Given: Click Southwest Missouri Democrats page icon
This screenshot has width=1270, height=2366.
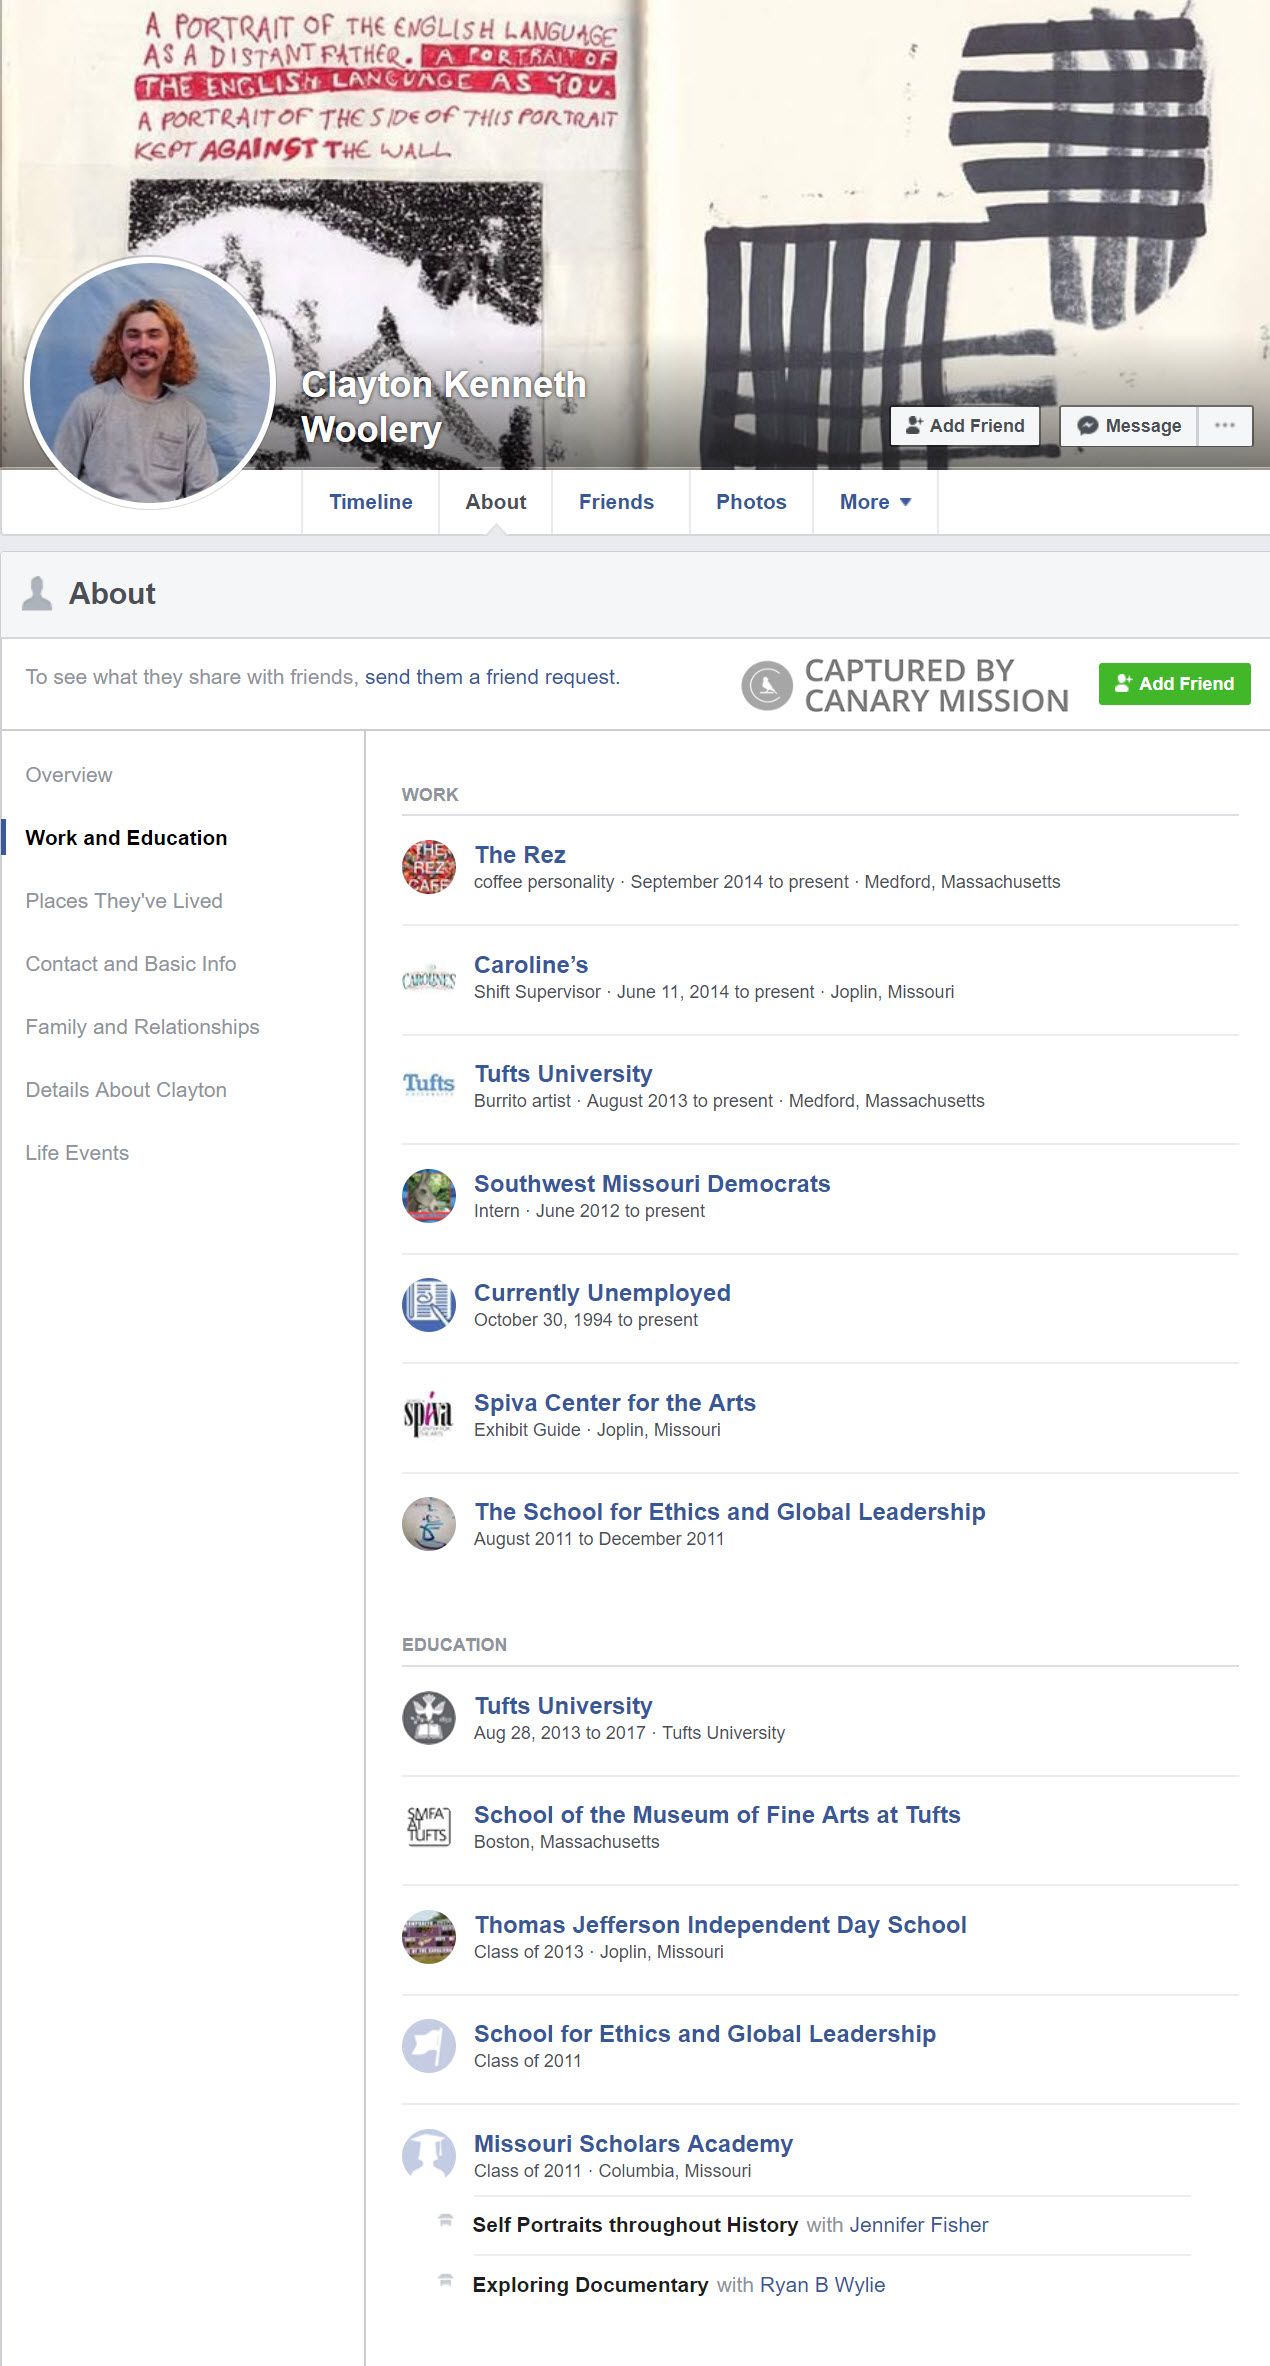Looking at the screenshot, I should [428, 1196].
